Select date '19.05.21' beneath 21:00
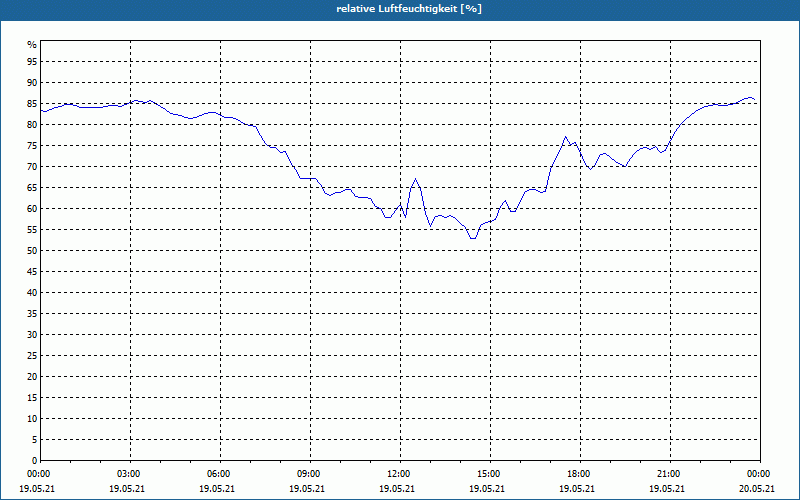This screenshot has height=500, width=800. 666,489
